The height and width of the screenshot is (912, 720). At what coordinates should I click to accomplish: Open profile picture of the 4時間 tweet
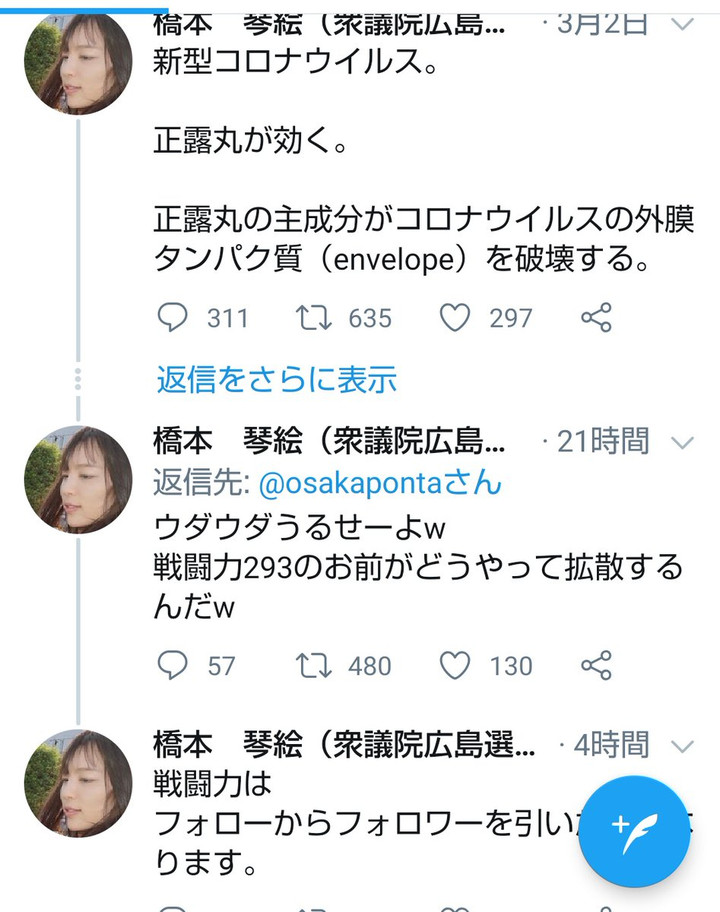click(x=78, y=782)
